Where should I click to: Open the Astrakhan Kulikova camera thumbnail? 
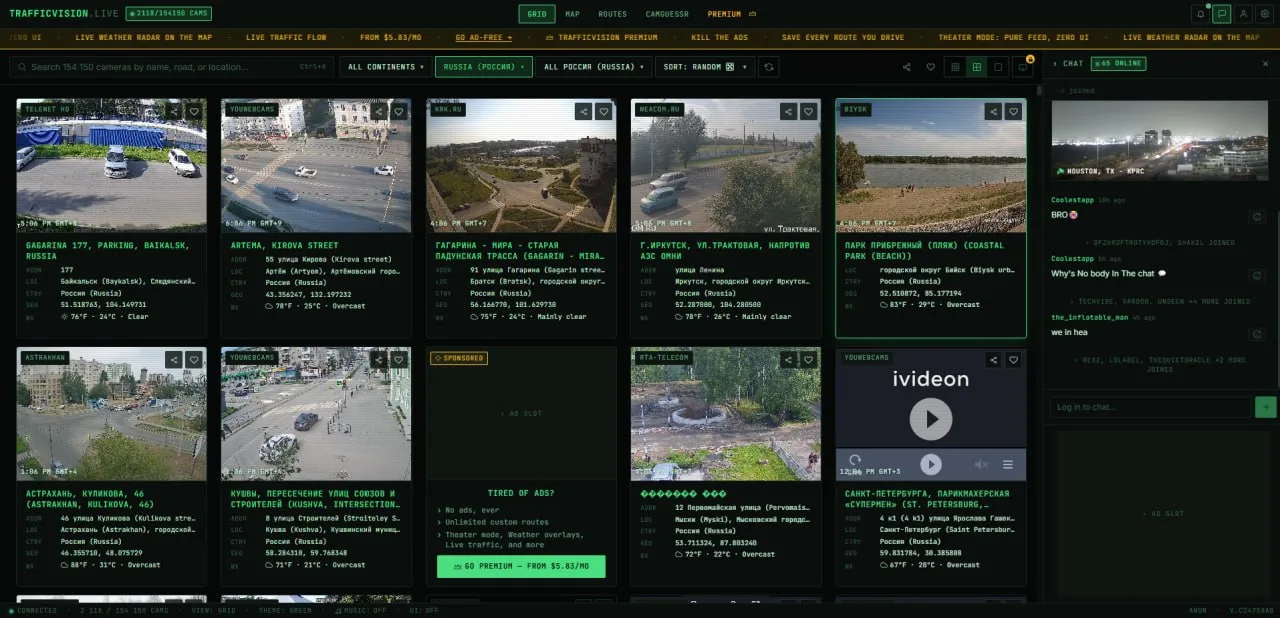pos(111,413)
